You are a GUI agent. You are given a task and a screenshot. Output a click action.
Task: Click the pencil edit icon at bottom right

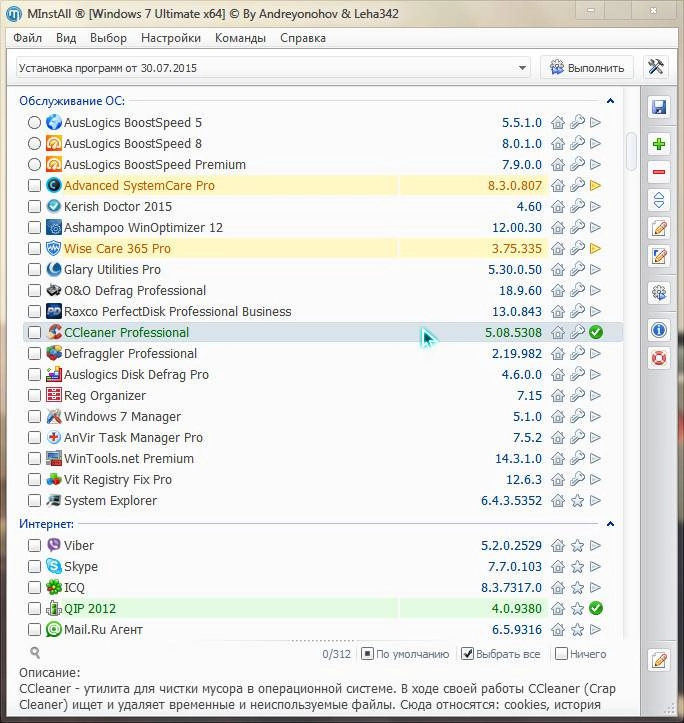pyautogui.click(x=659, y=660)
